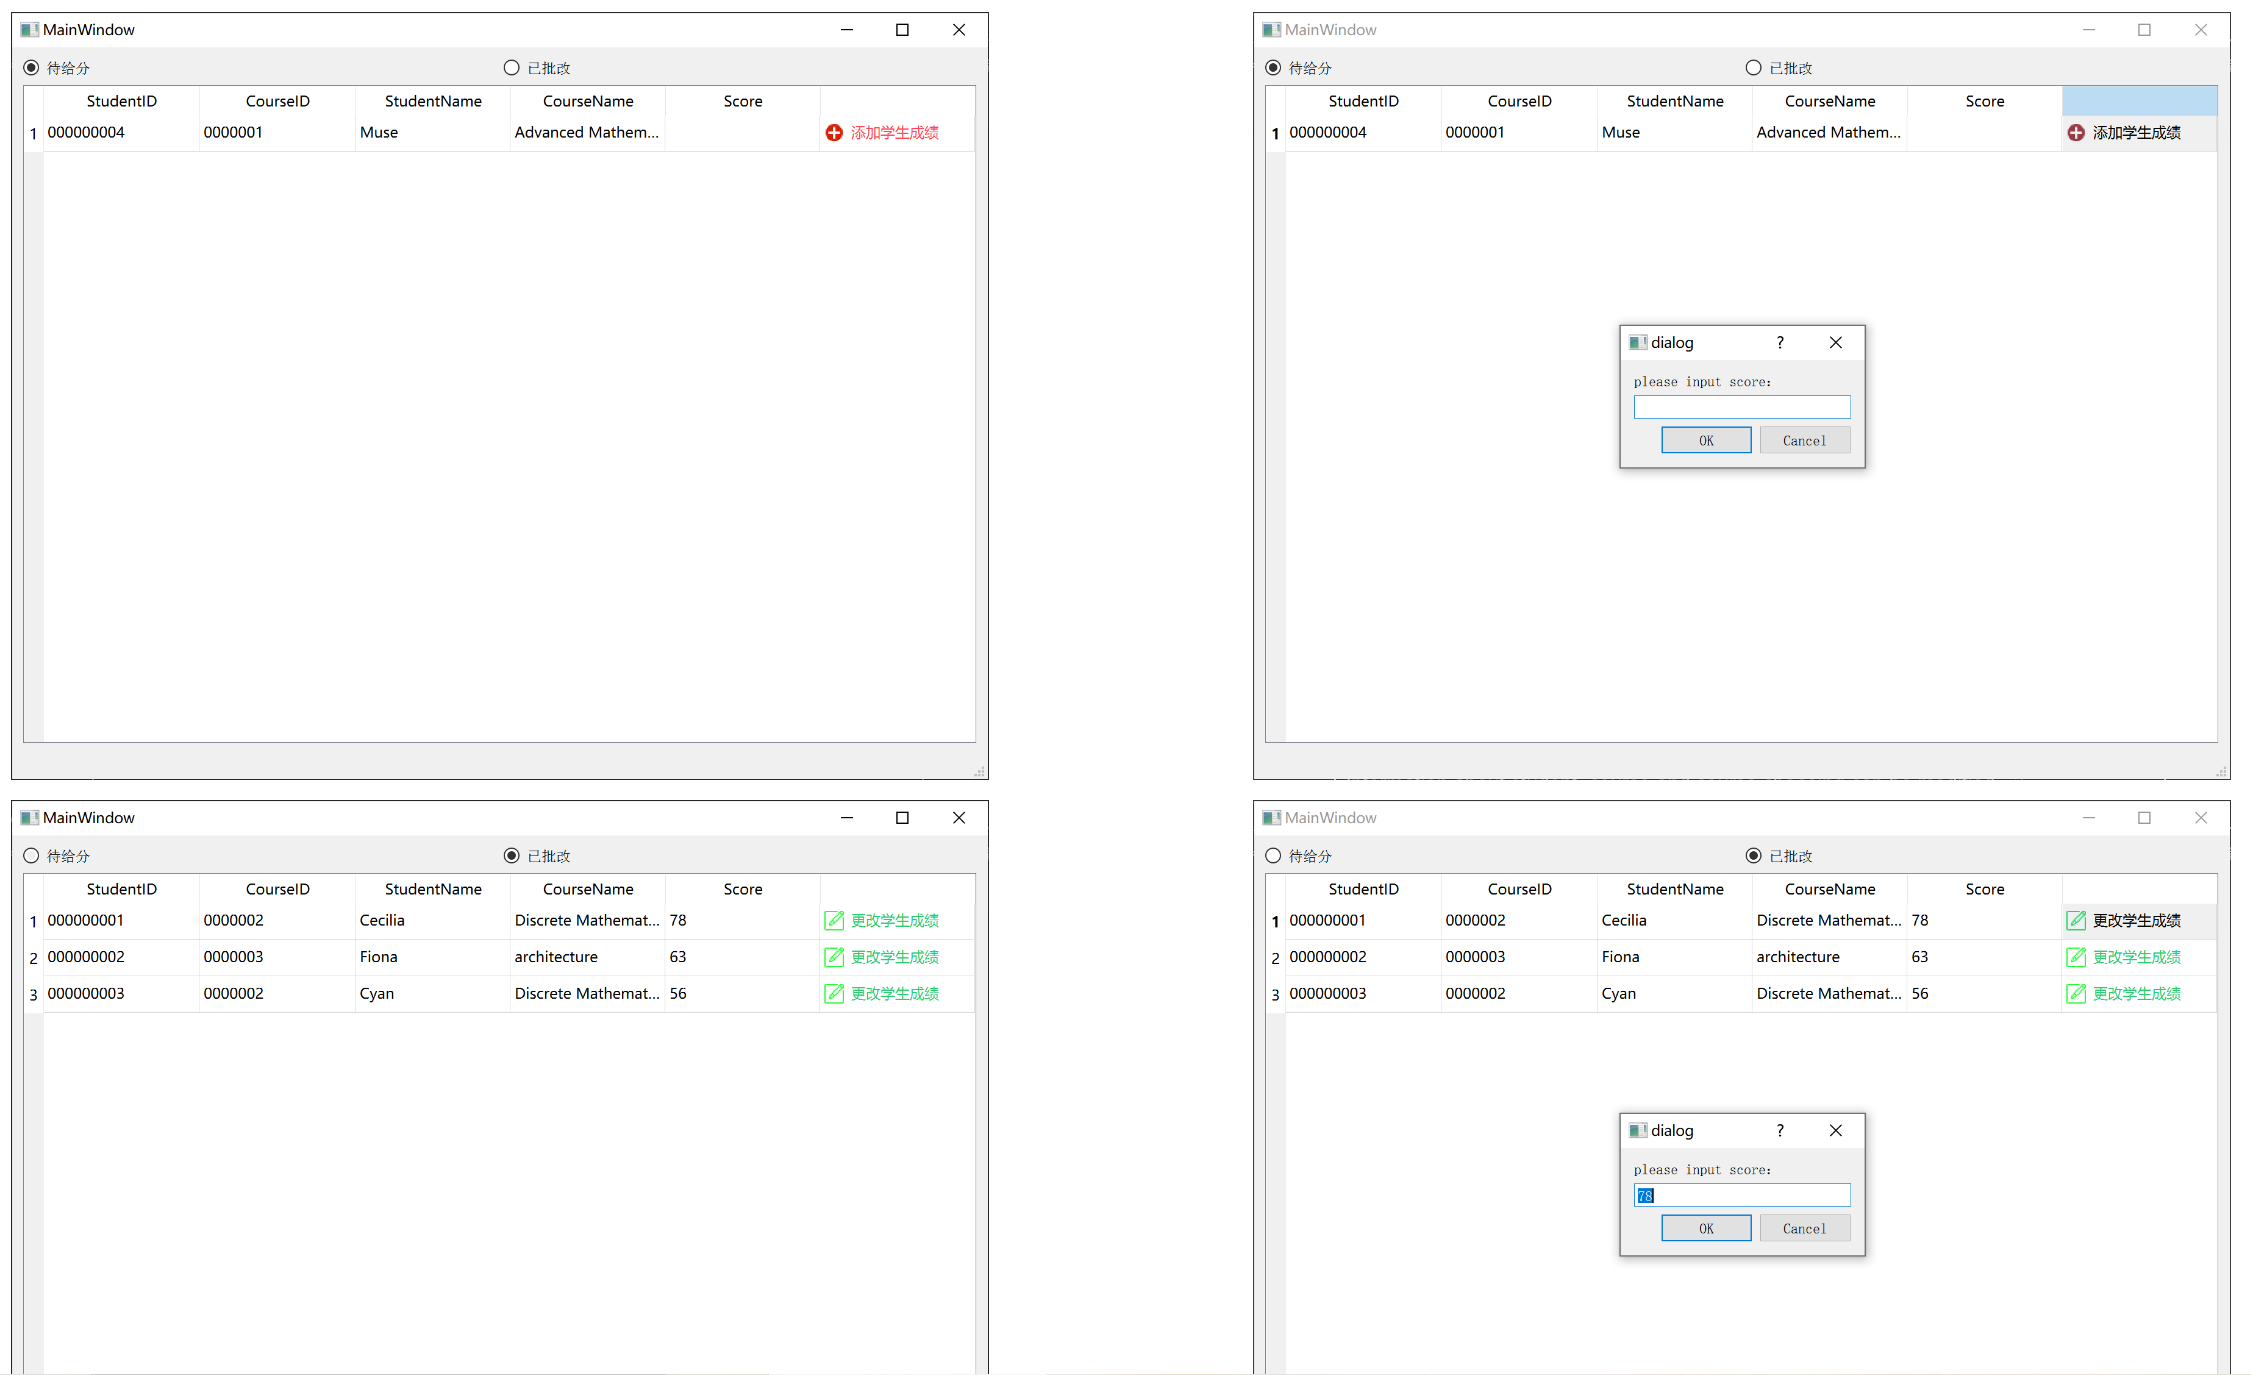Click green edit icon on Cyan's row
This screenshot has height=1375, width=2251.
tap(834, 993)
